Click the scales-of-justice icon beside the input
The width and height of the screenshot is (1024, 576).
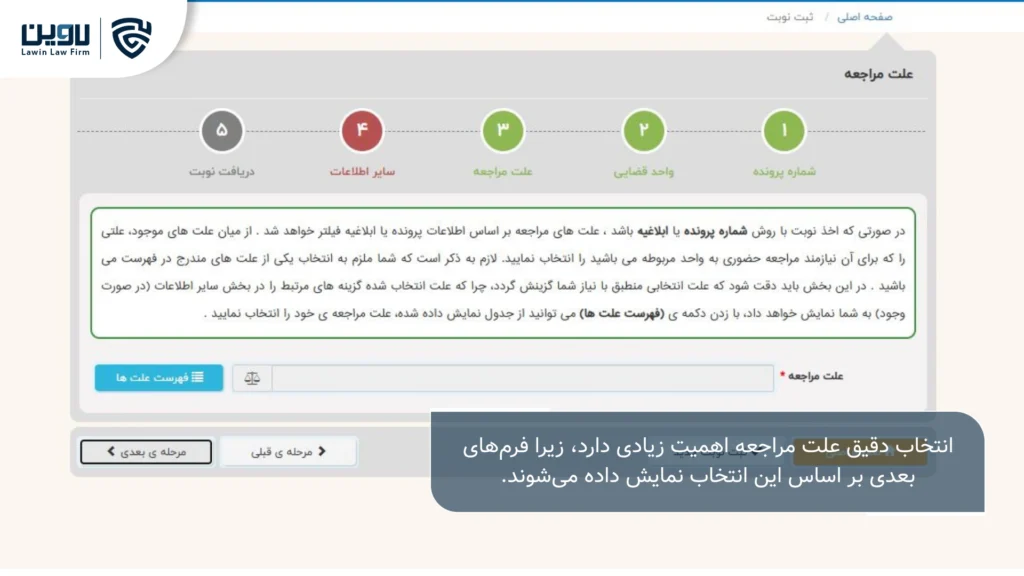252,378
